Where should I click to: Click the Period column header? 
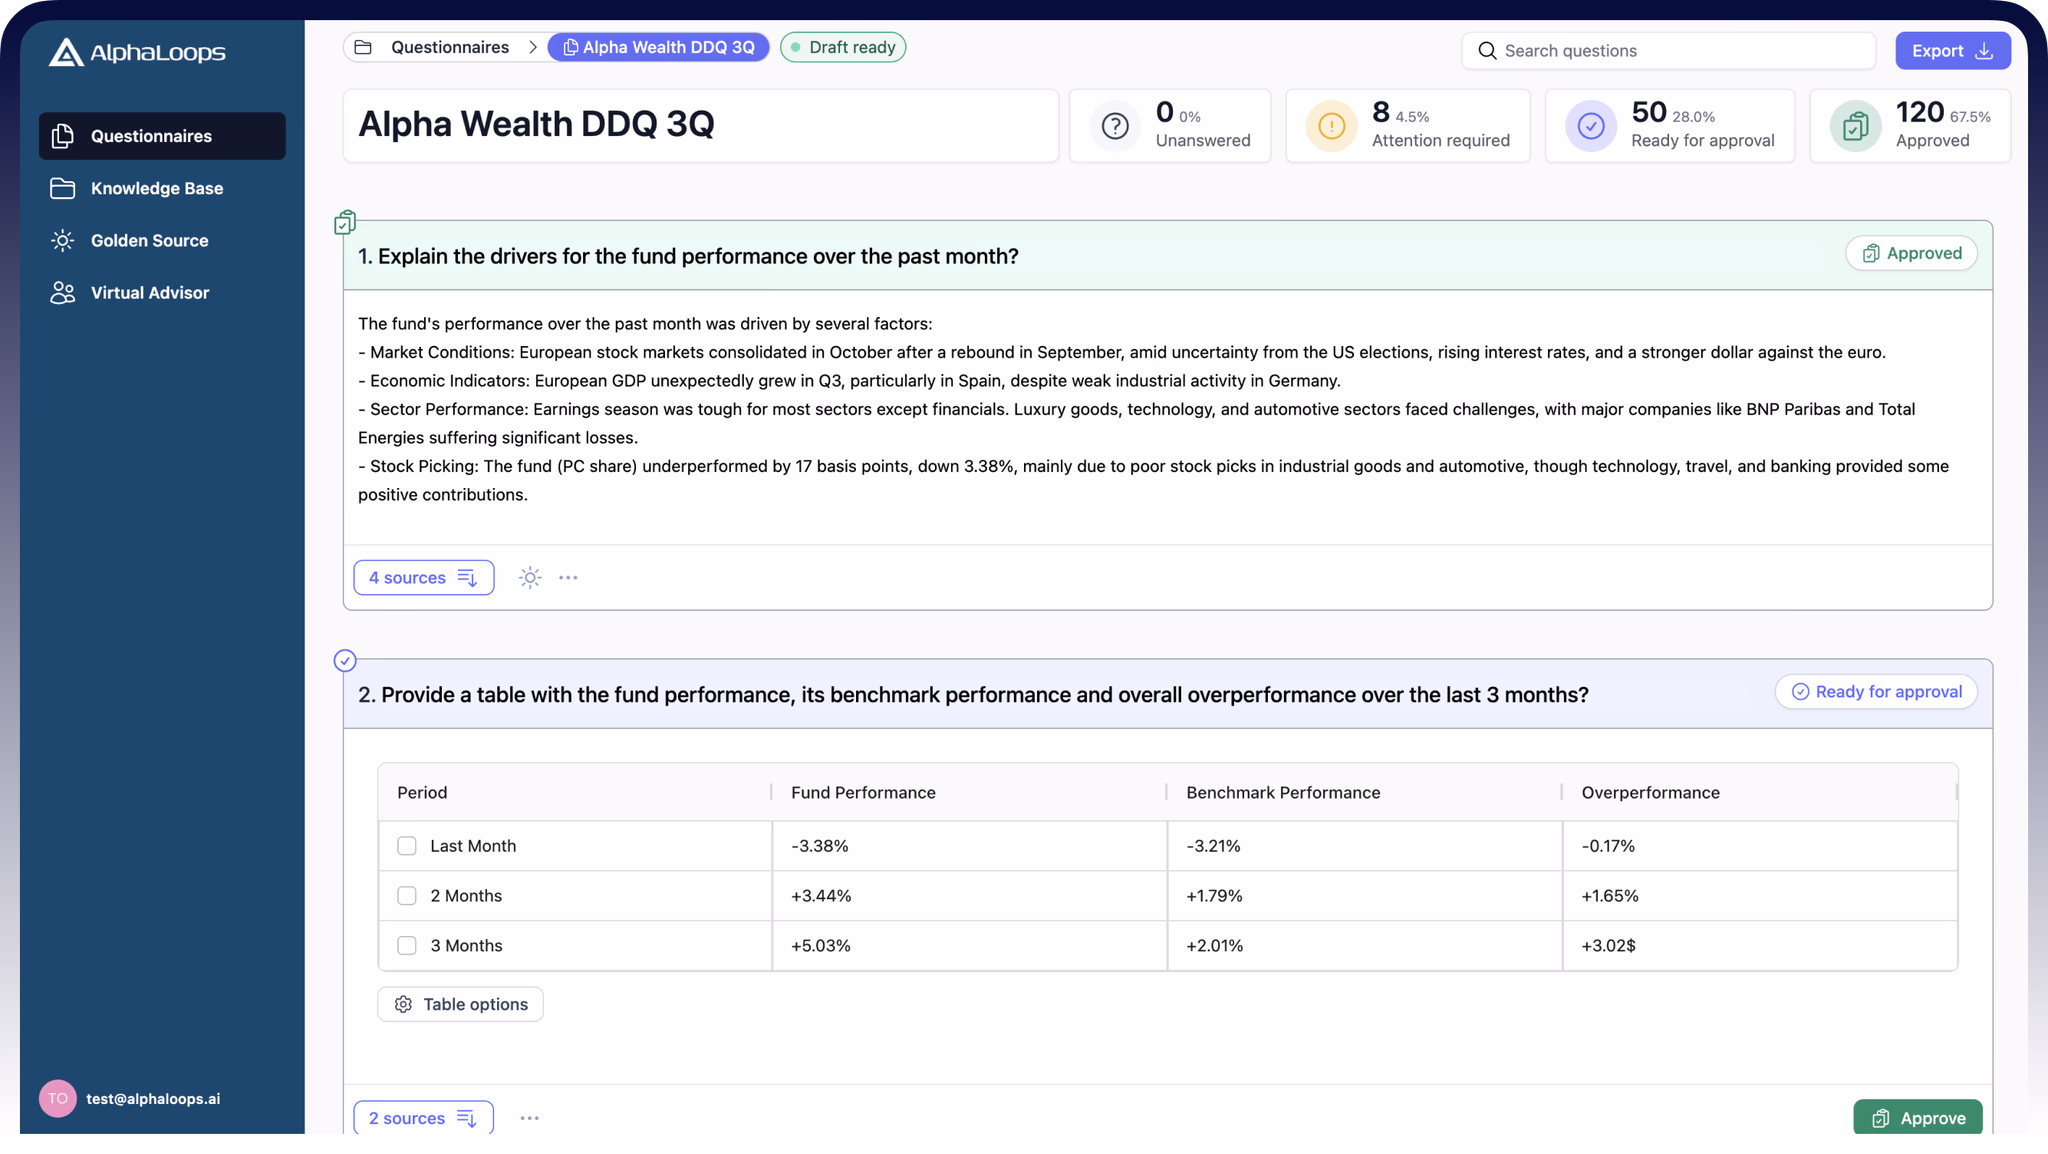point(575,792)
